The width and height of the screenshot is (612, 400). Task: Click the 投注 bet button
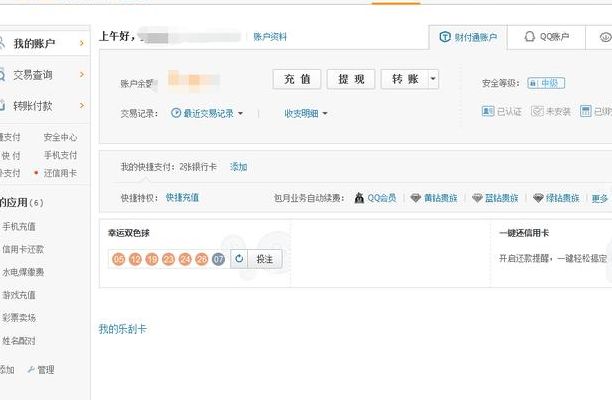[265, 259]
